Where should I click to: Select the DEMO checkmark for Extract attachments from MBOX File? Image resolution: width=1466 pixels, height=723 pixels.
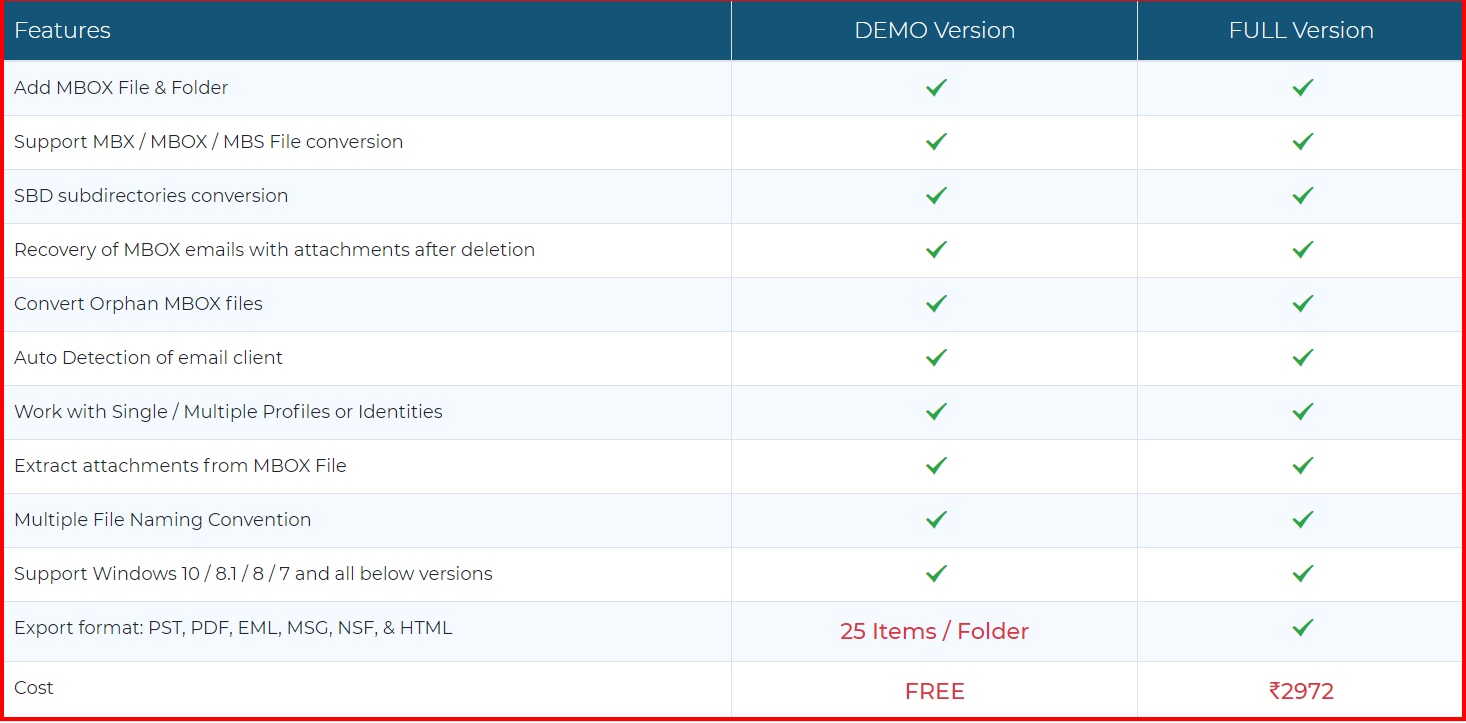click(x=935, y=466)
